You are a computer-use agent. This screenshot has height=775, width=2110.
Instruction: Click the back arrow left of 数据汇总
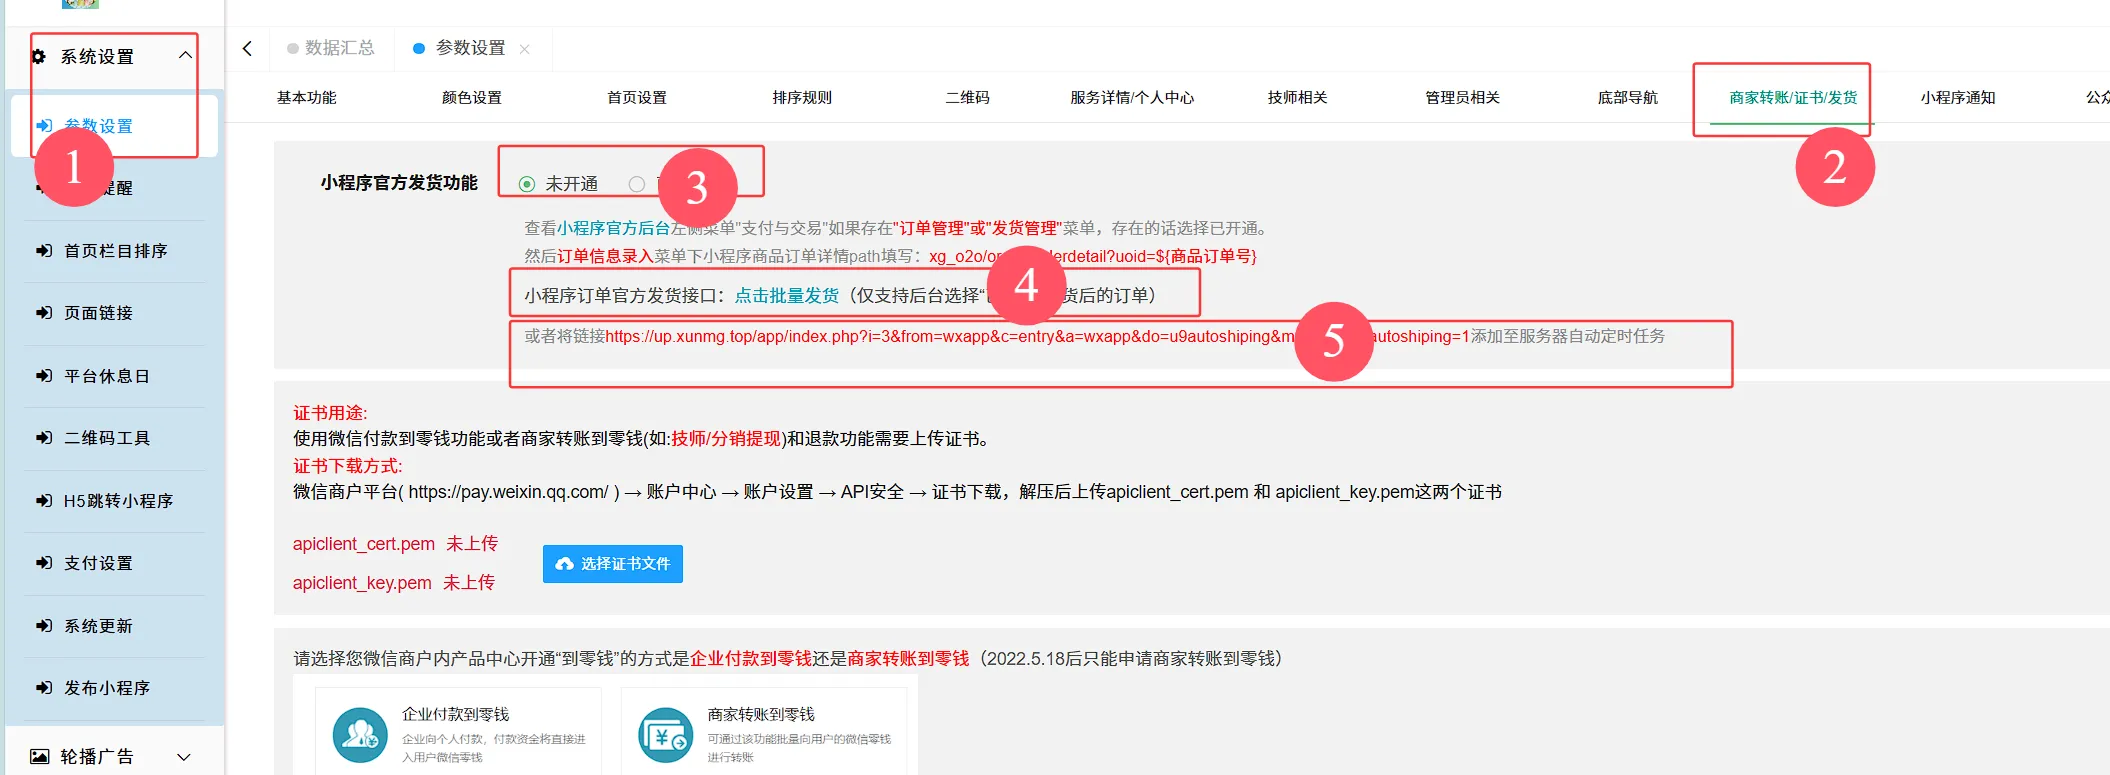coord(247,48)
